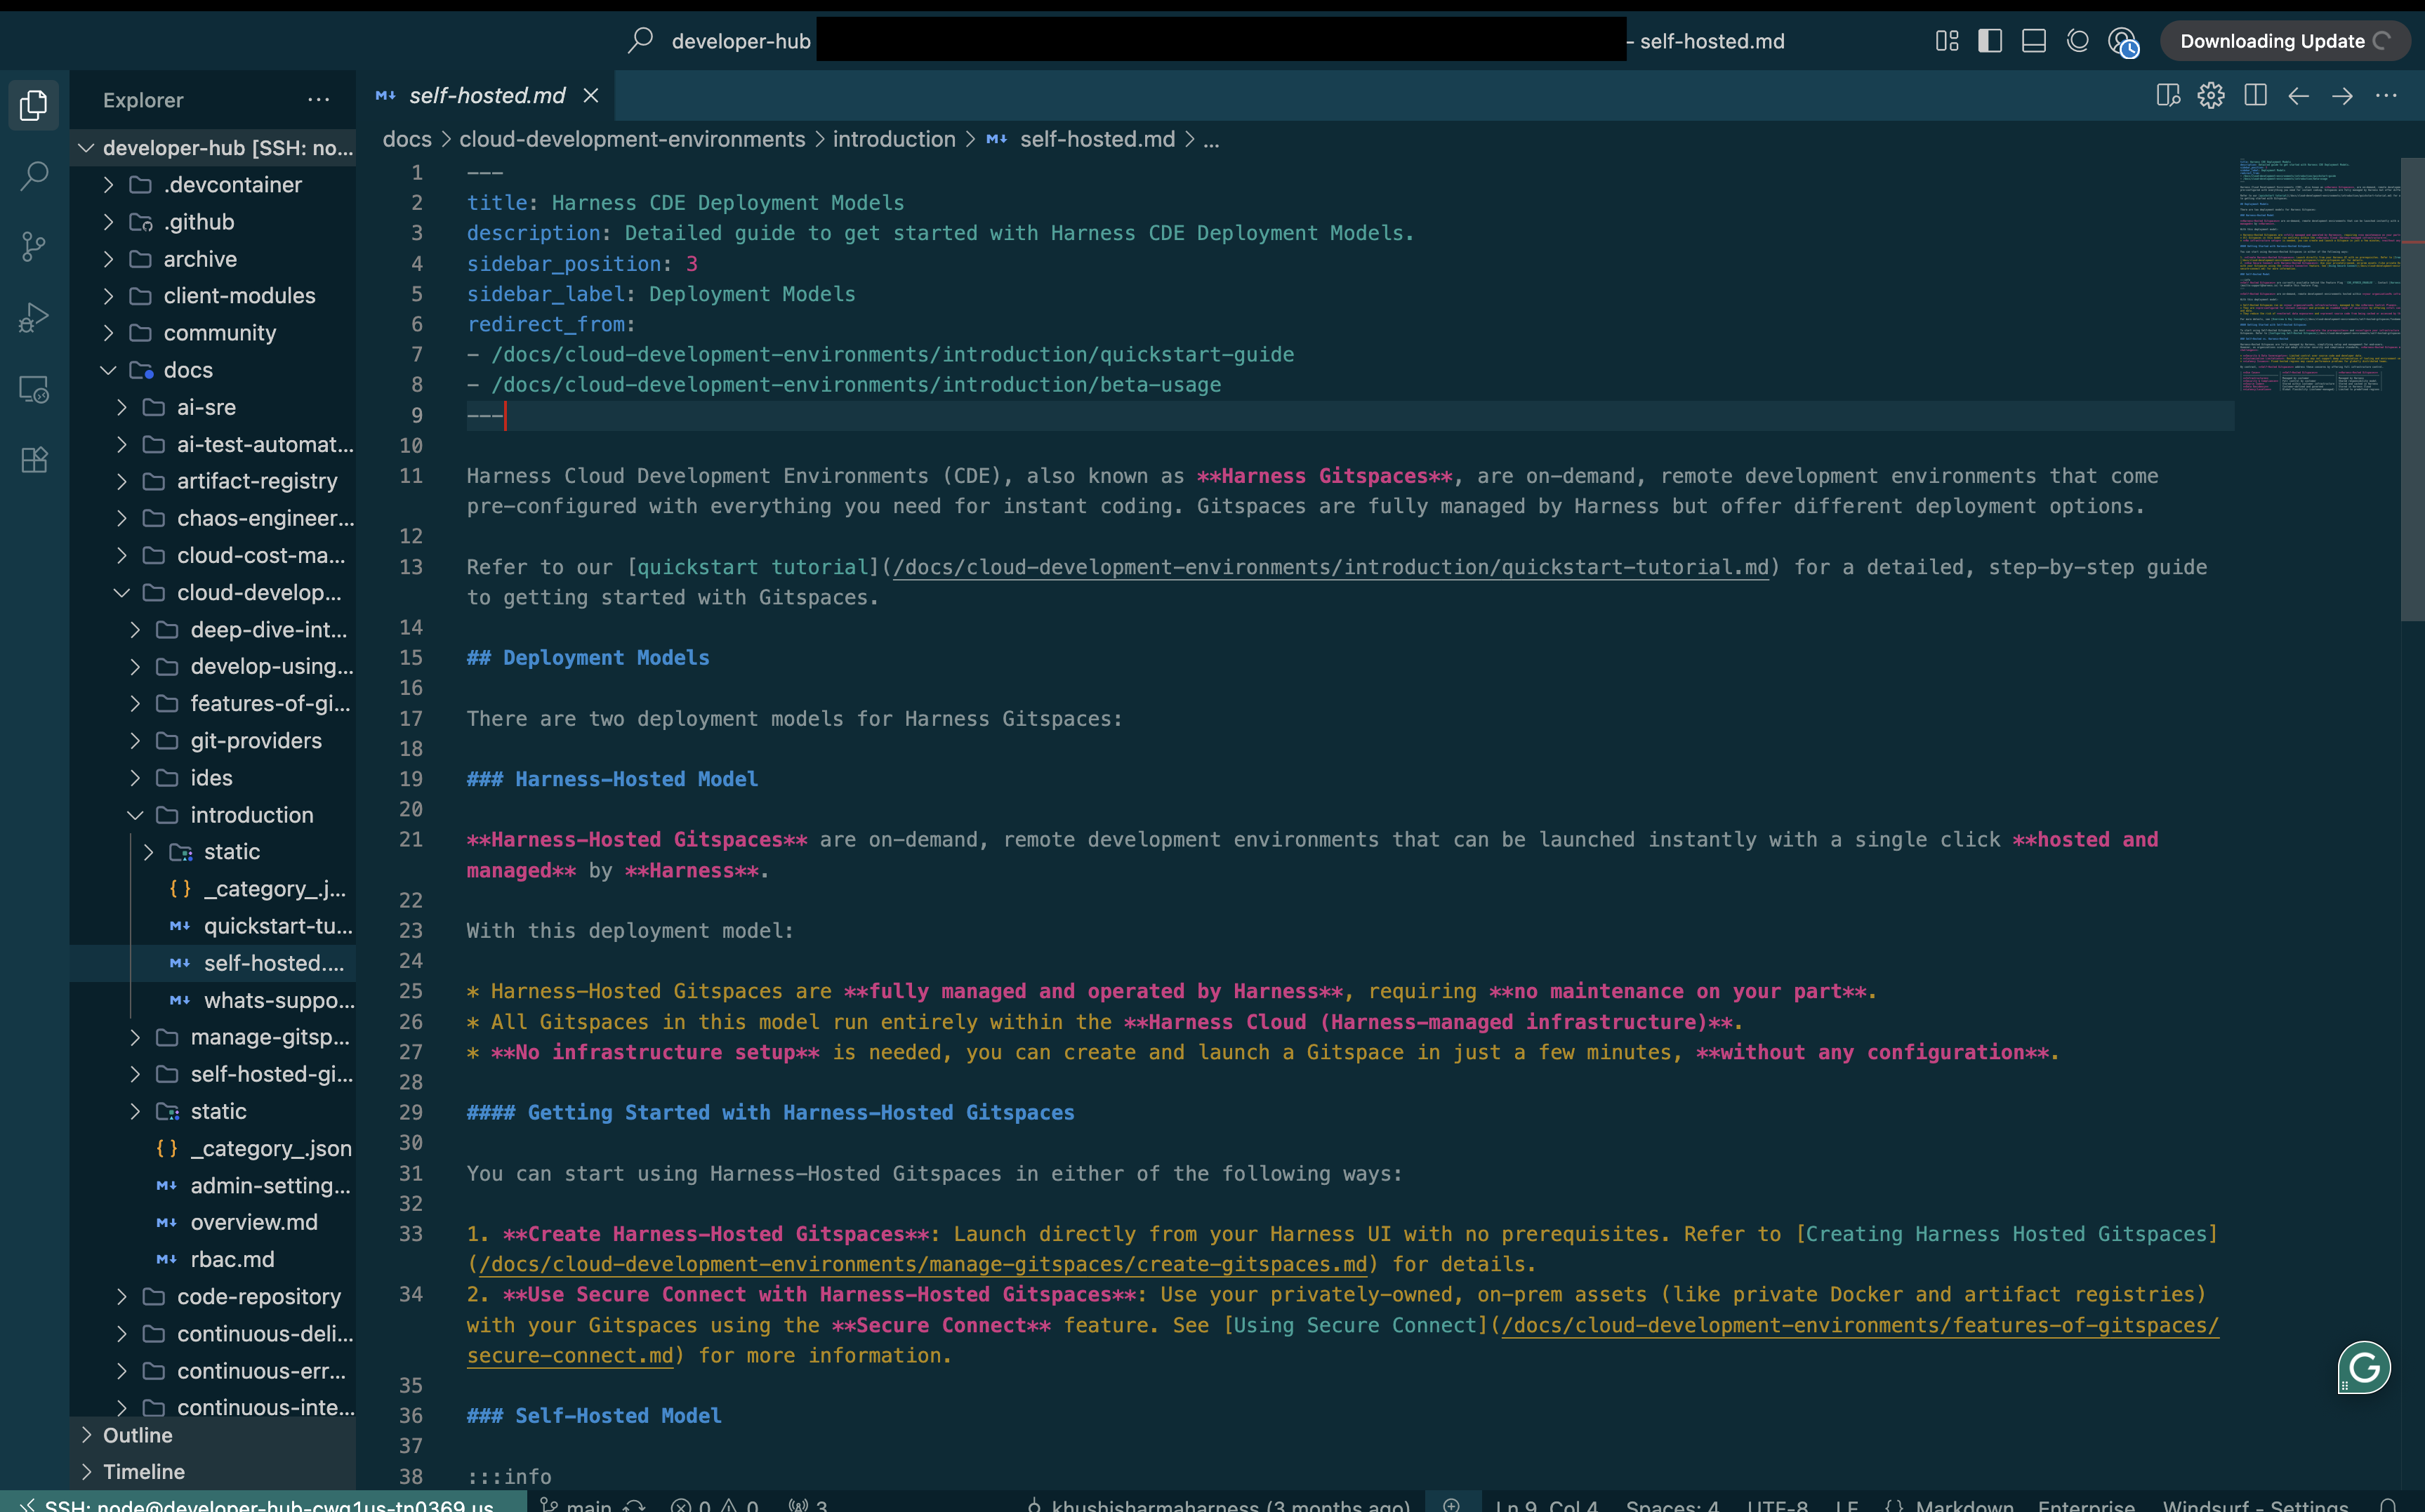Screen dimensions: 2425x1512
Task: Open the Extensions view
Action: (34, 460)
